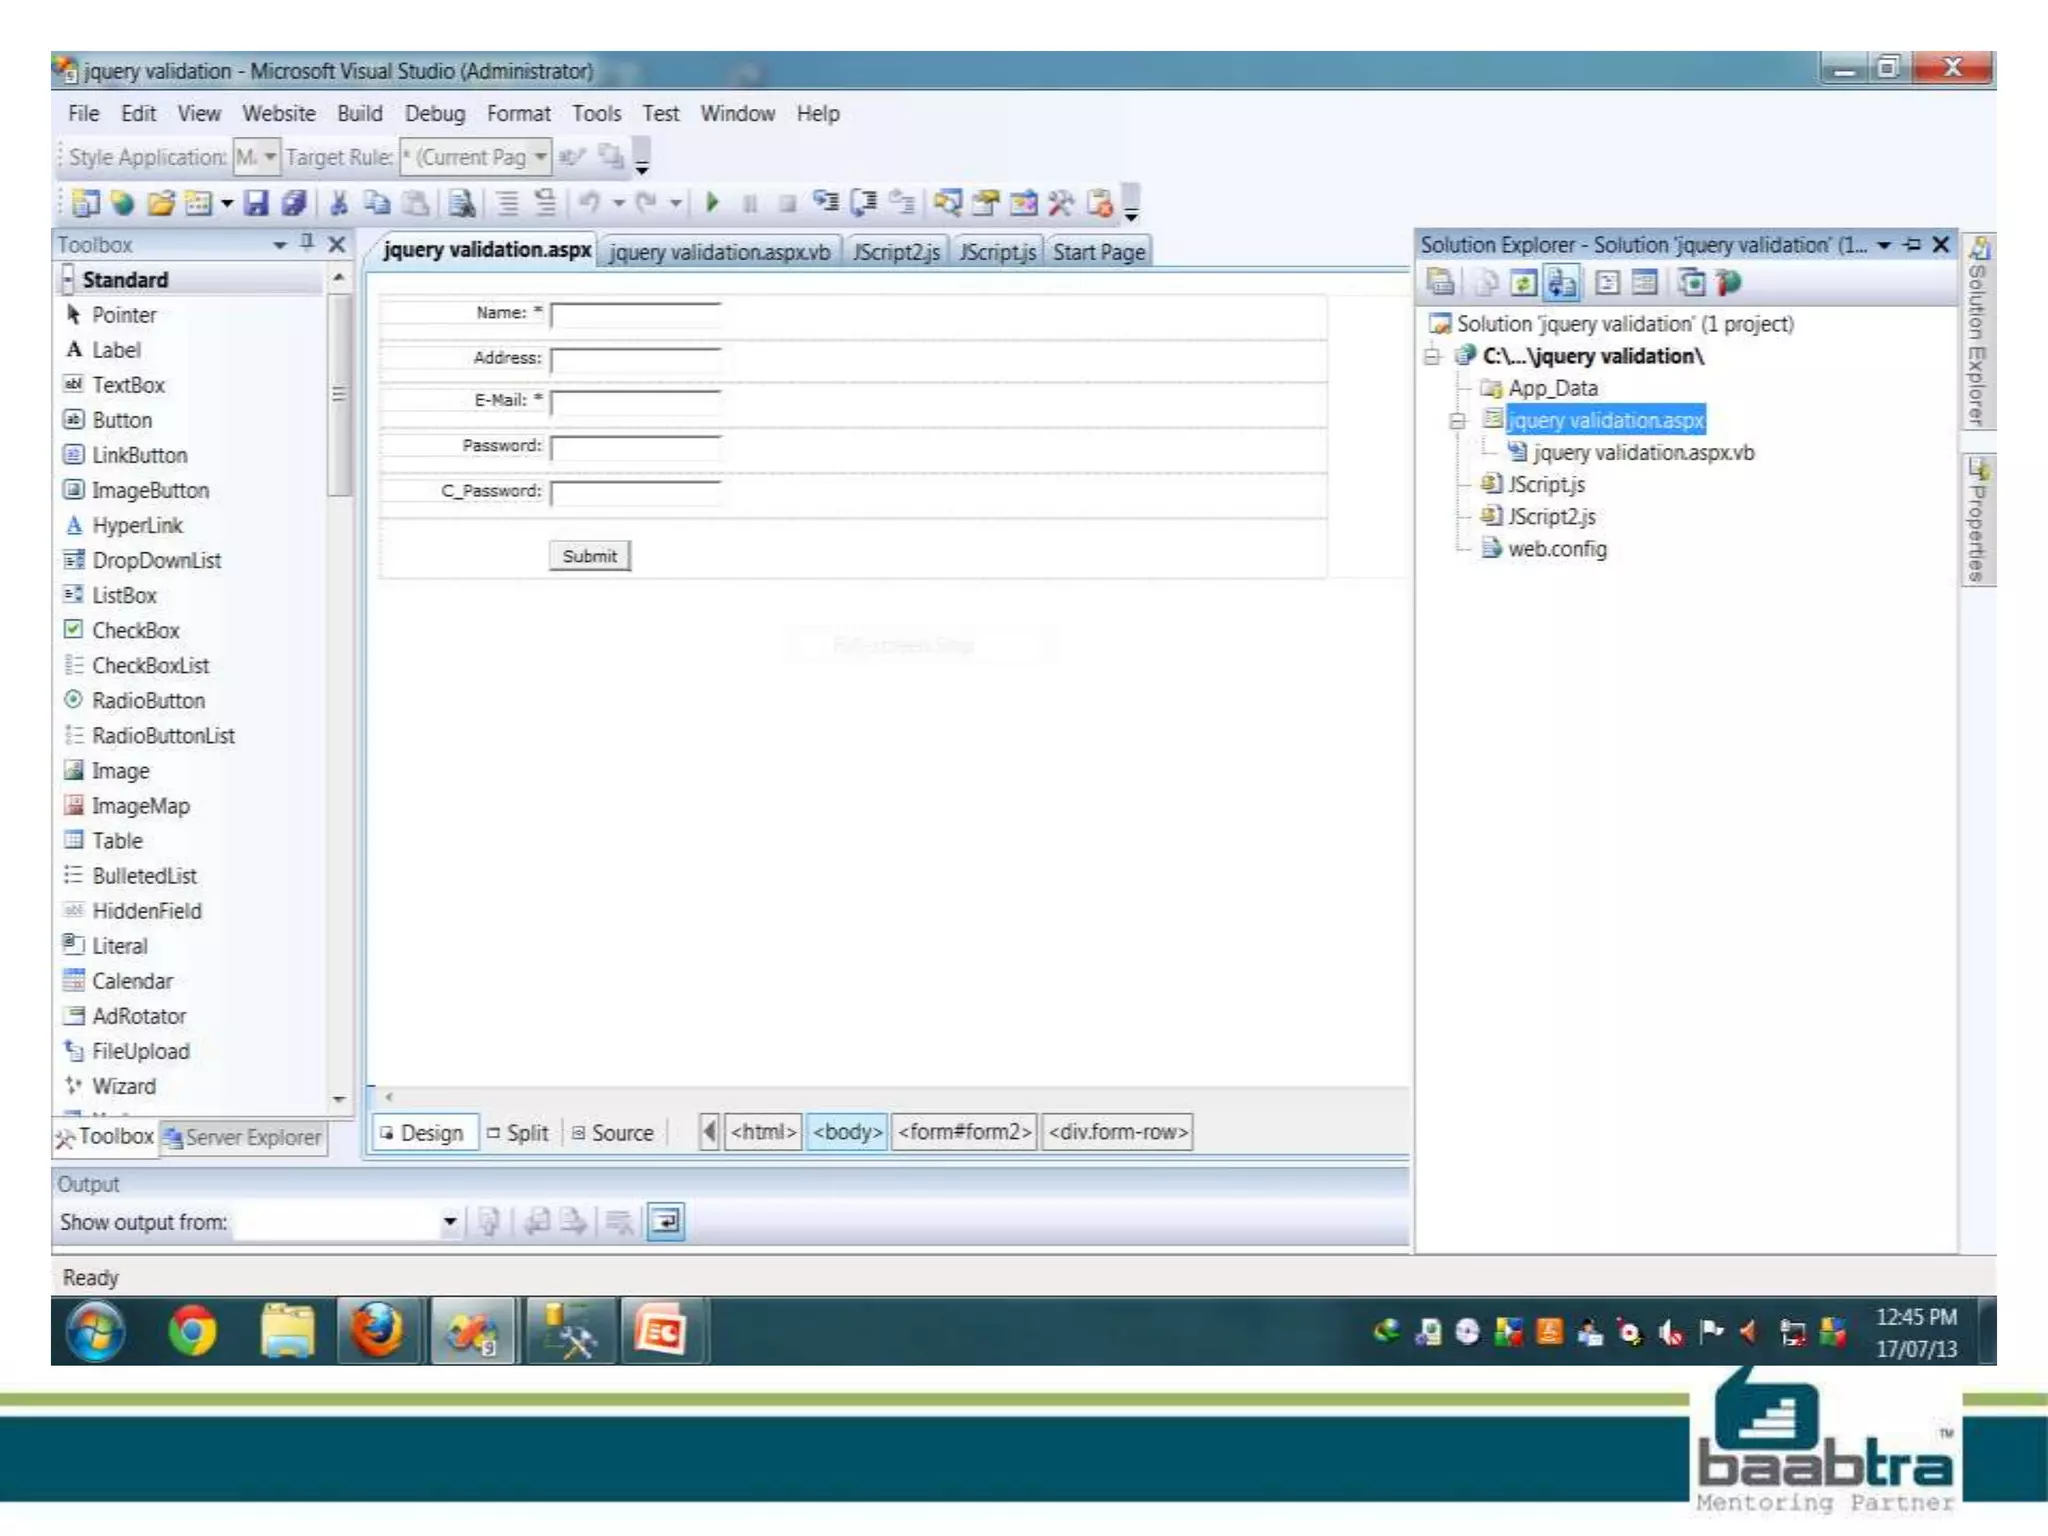
Task: Open the Toolbox tools icon in the toolbar
Action: click(1060, 203)
